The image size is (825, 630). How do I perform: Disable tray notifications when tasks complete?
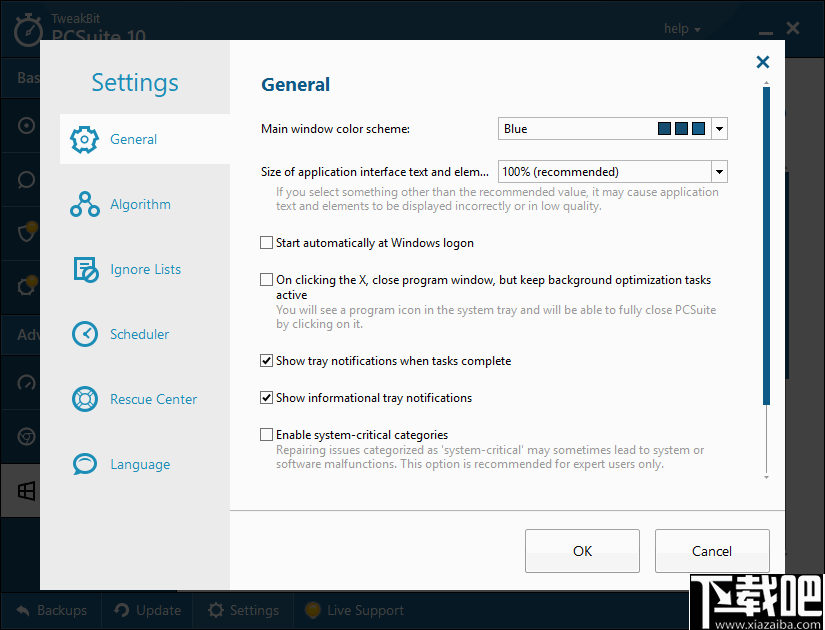point(266,361)
